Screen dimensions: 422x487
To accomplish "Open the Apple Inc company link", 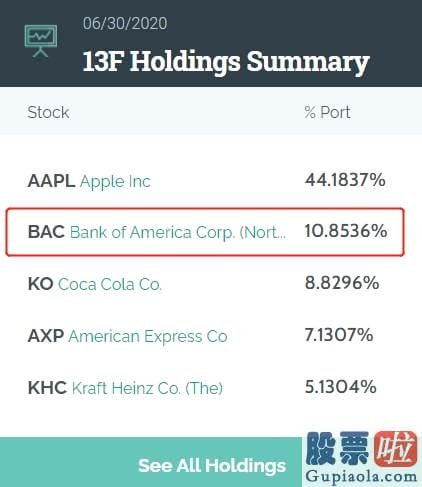I will [115, 182].
